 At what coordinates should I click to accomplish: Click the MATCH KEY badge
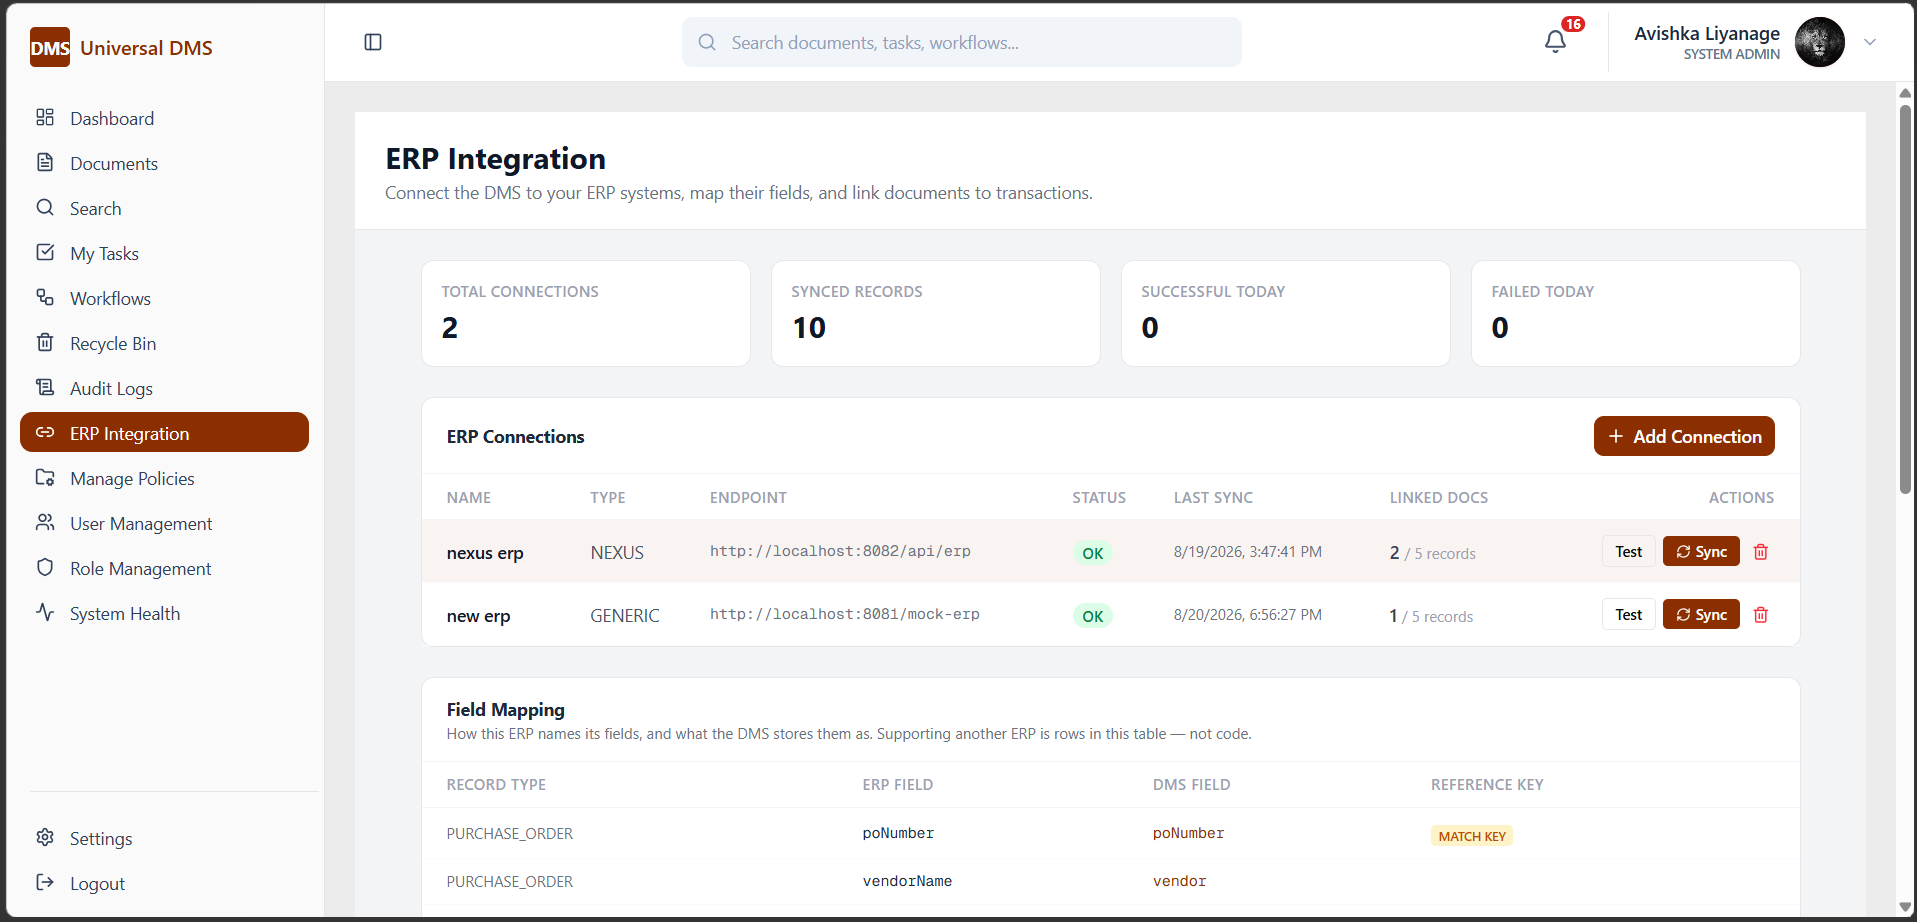coord(1472,836)
